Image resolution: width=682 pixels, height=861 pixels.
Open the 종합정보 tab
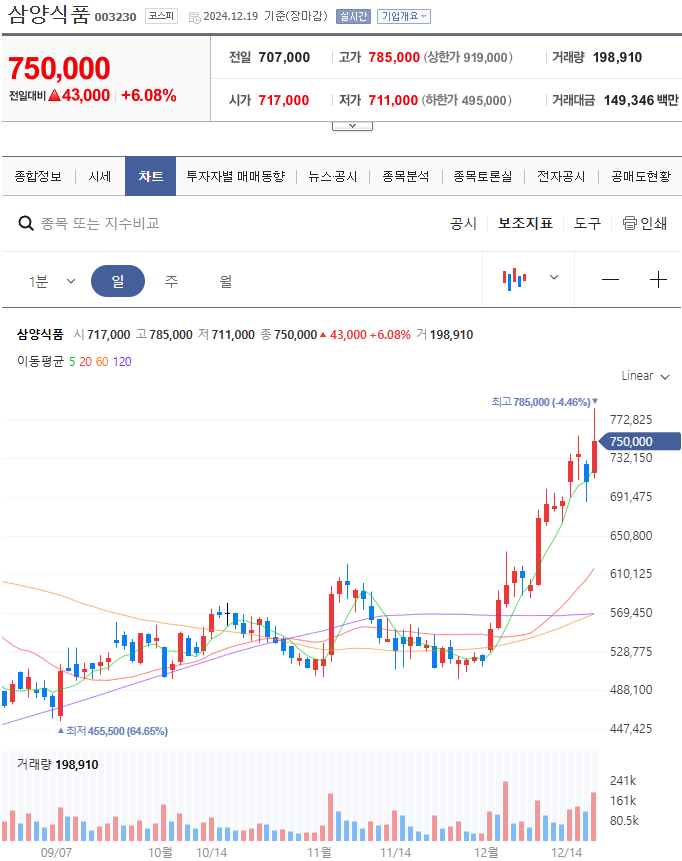[x=38, y=176]
